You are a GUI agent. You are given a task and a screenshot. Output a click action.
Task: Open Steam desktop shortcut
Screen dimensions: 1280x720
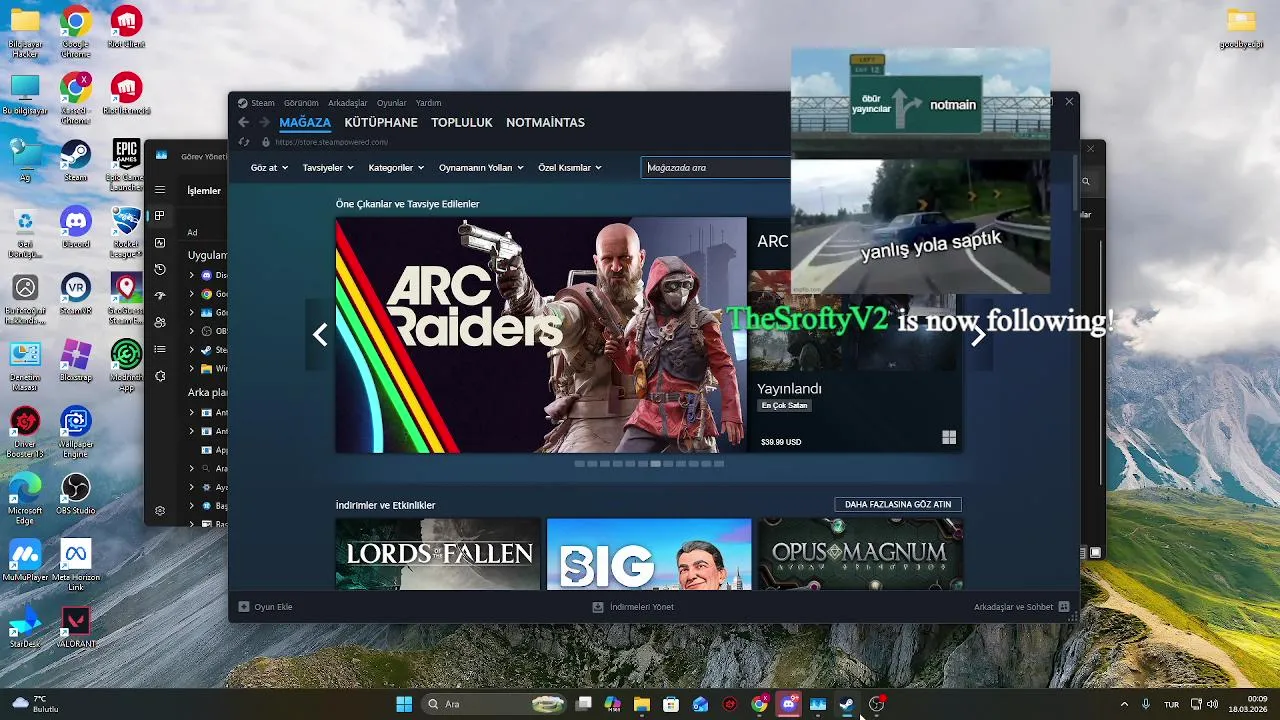pyautogui.click(x=75, y=160)
